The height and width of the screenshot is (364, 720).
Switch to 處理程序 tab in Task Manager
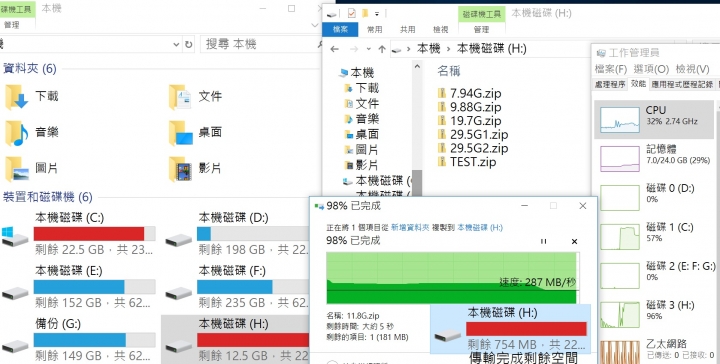point(610,84)
